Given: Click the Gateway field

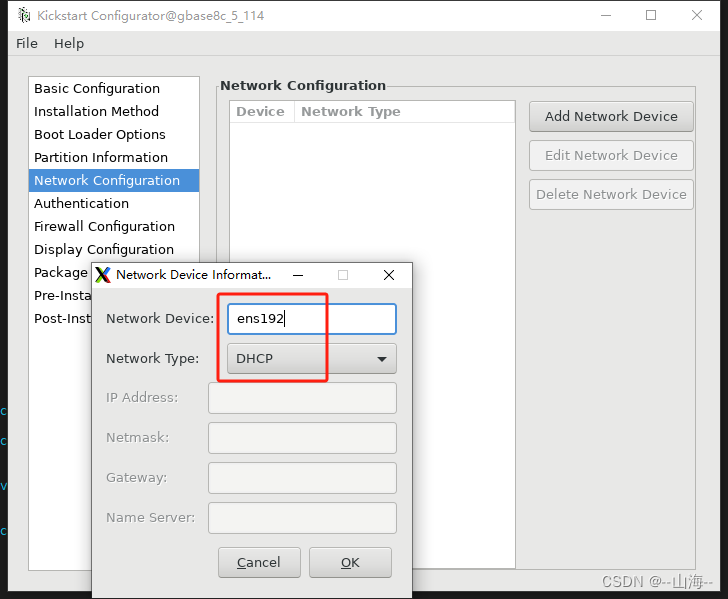Looking at the screenshot, I should [x=302, y=478].
